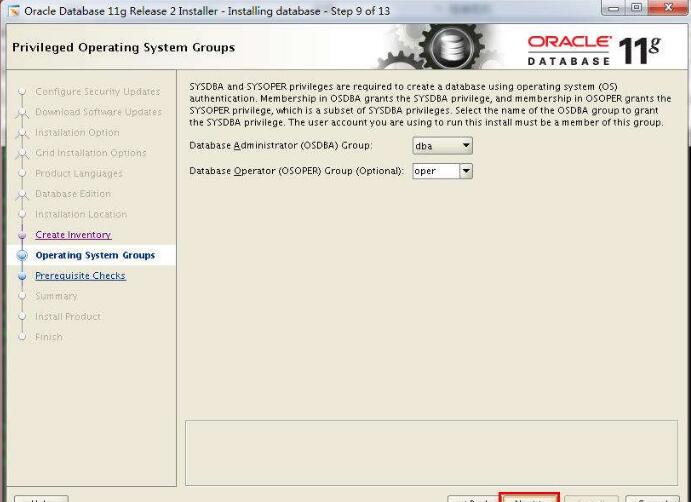
Task: Click the Grid Installation Options step label
Action: tap(90, 153)
